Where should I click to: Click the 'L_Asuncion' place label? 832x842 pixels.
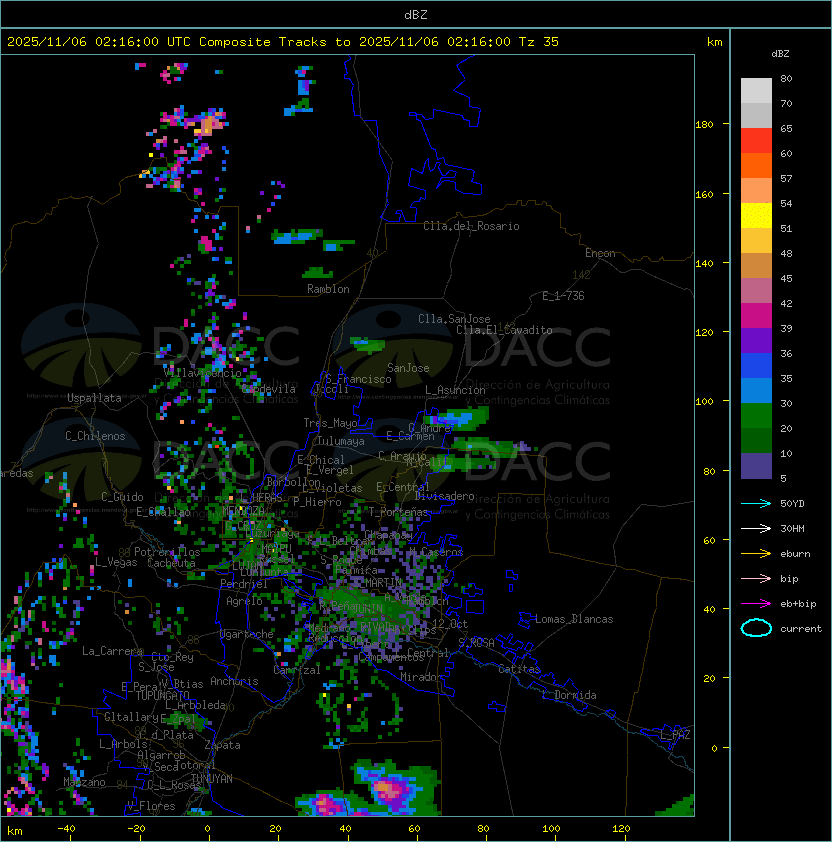tap(455, 390)
